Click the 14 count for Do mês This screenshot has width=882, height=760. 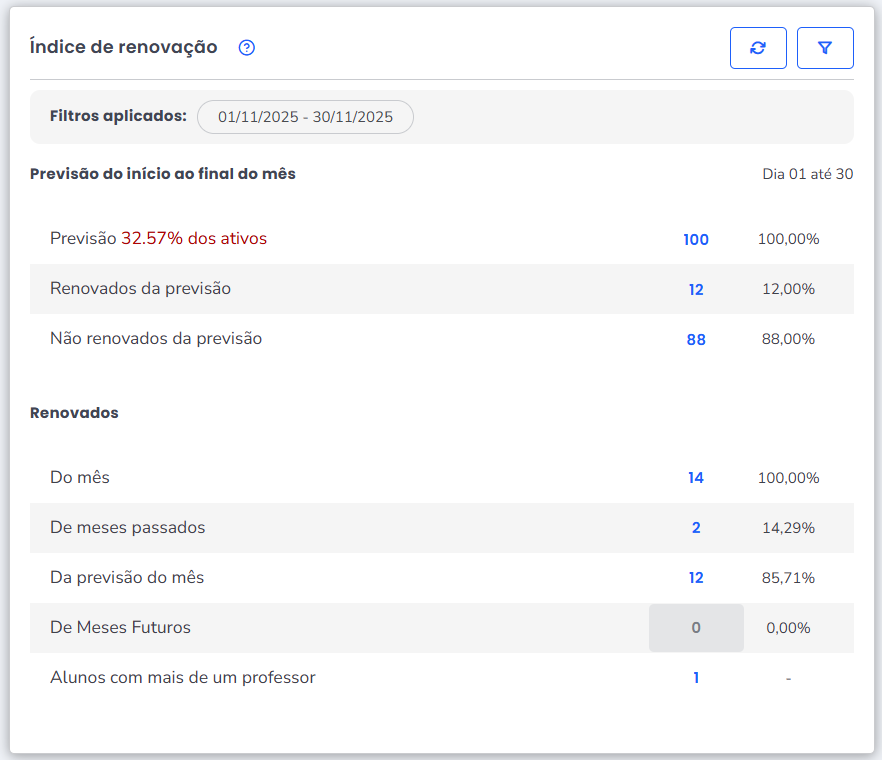pos(696,478)
